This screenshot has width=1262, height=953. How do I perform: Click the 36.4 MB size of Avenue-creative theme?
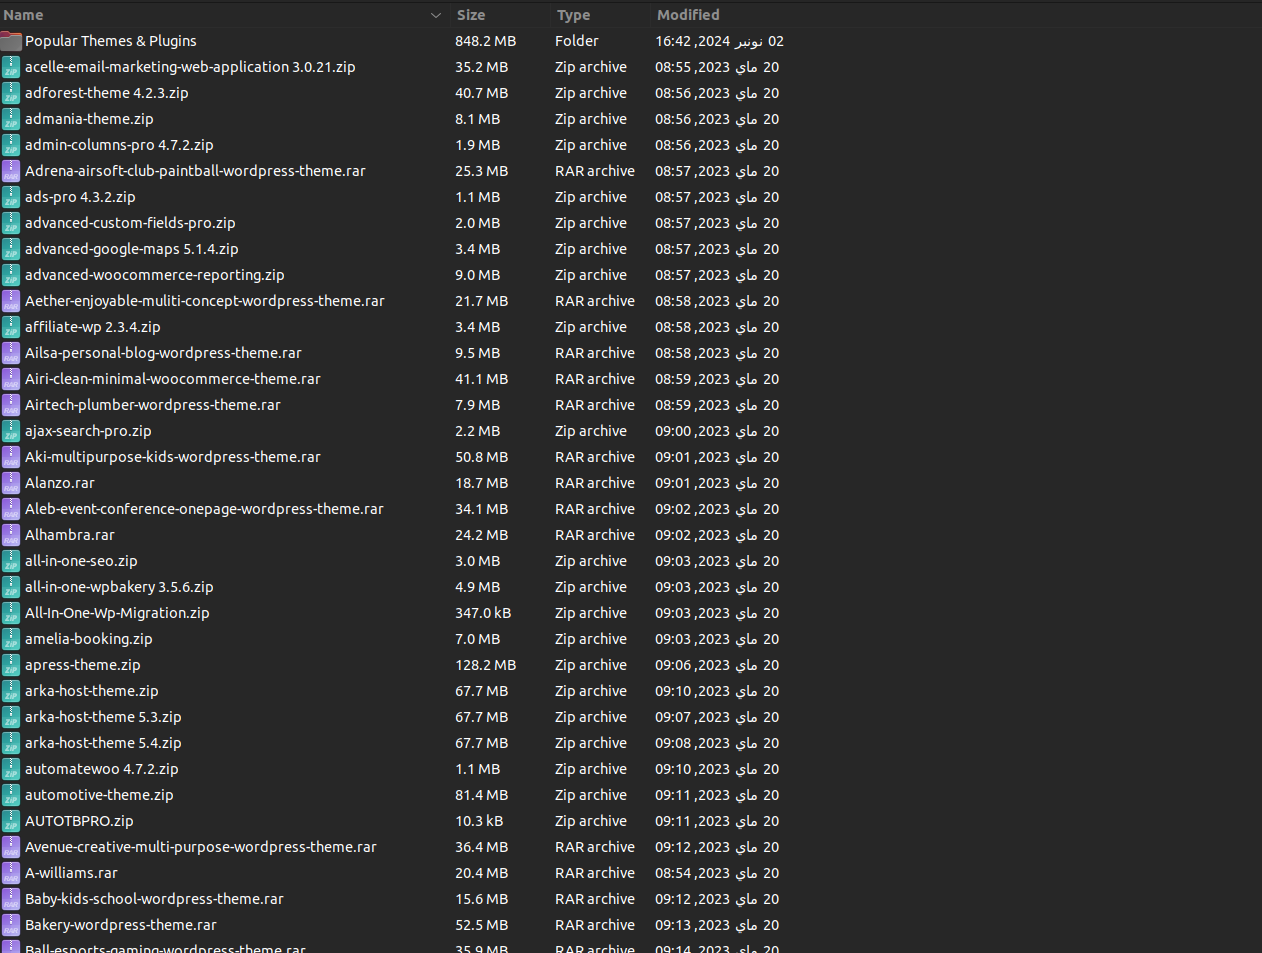482,847
